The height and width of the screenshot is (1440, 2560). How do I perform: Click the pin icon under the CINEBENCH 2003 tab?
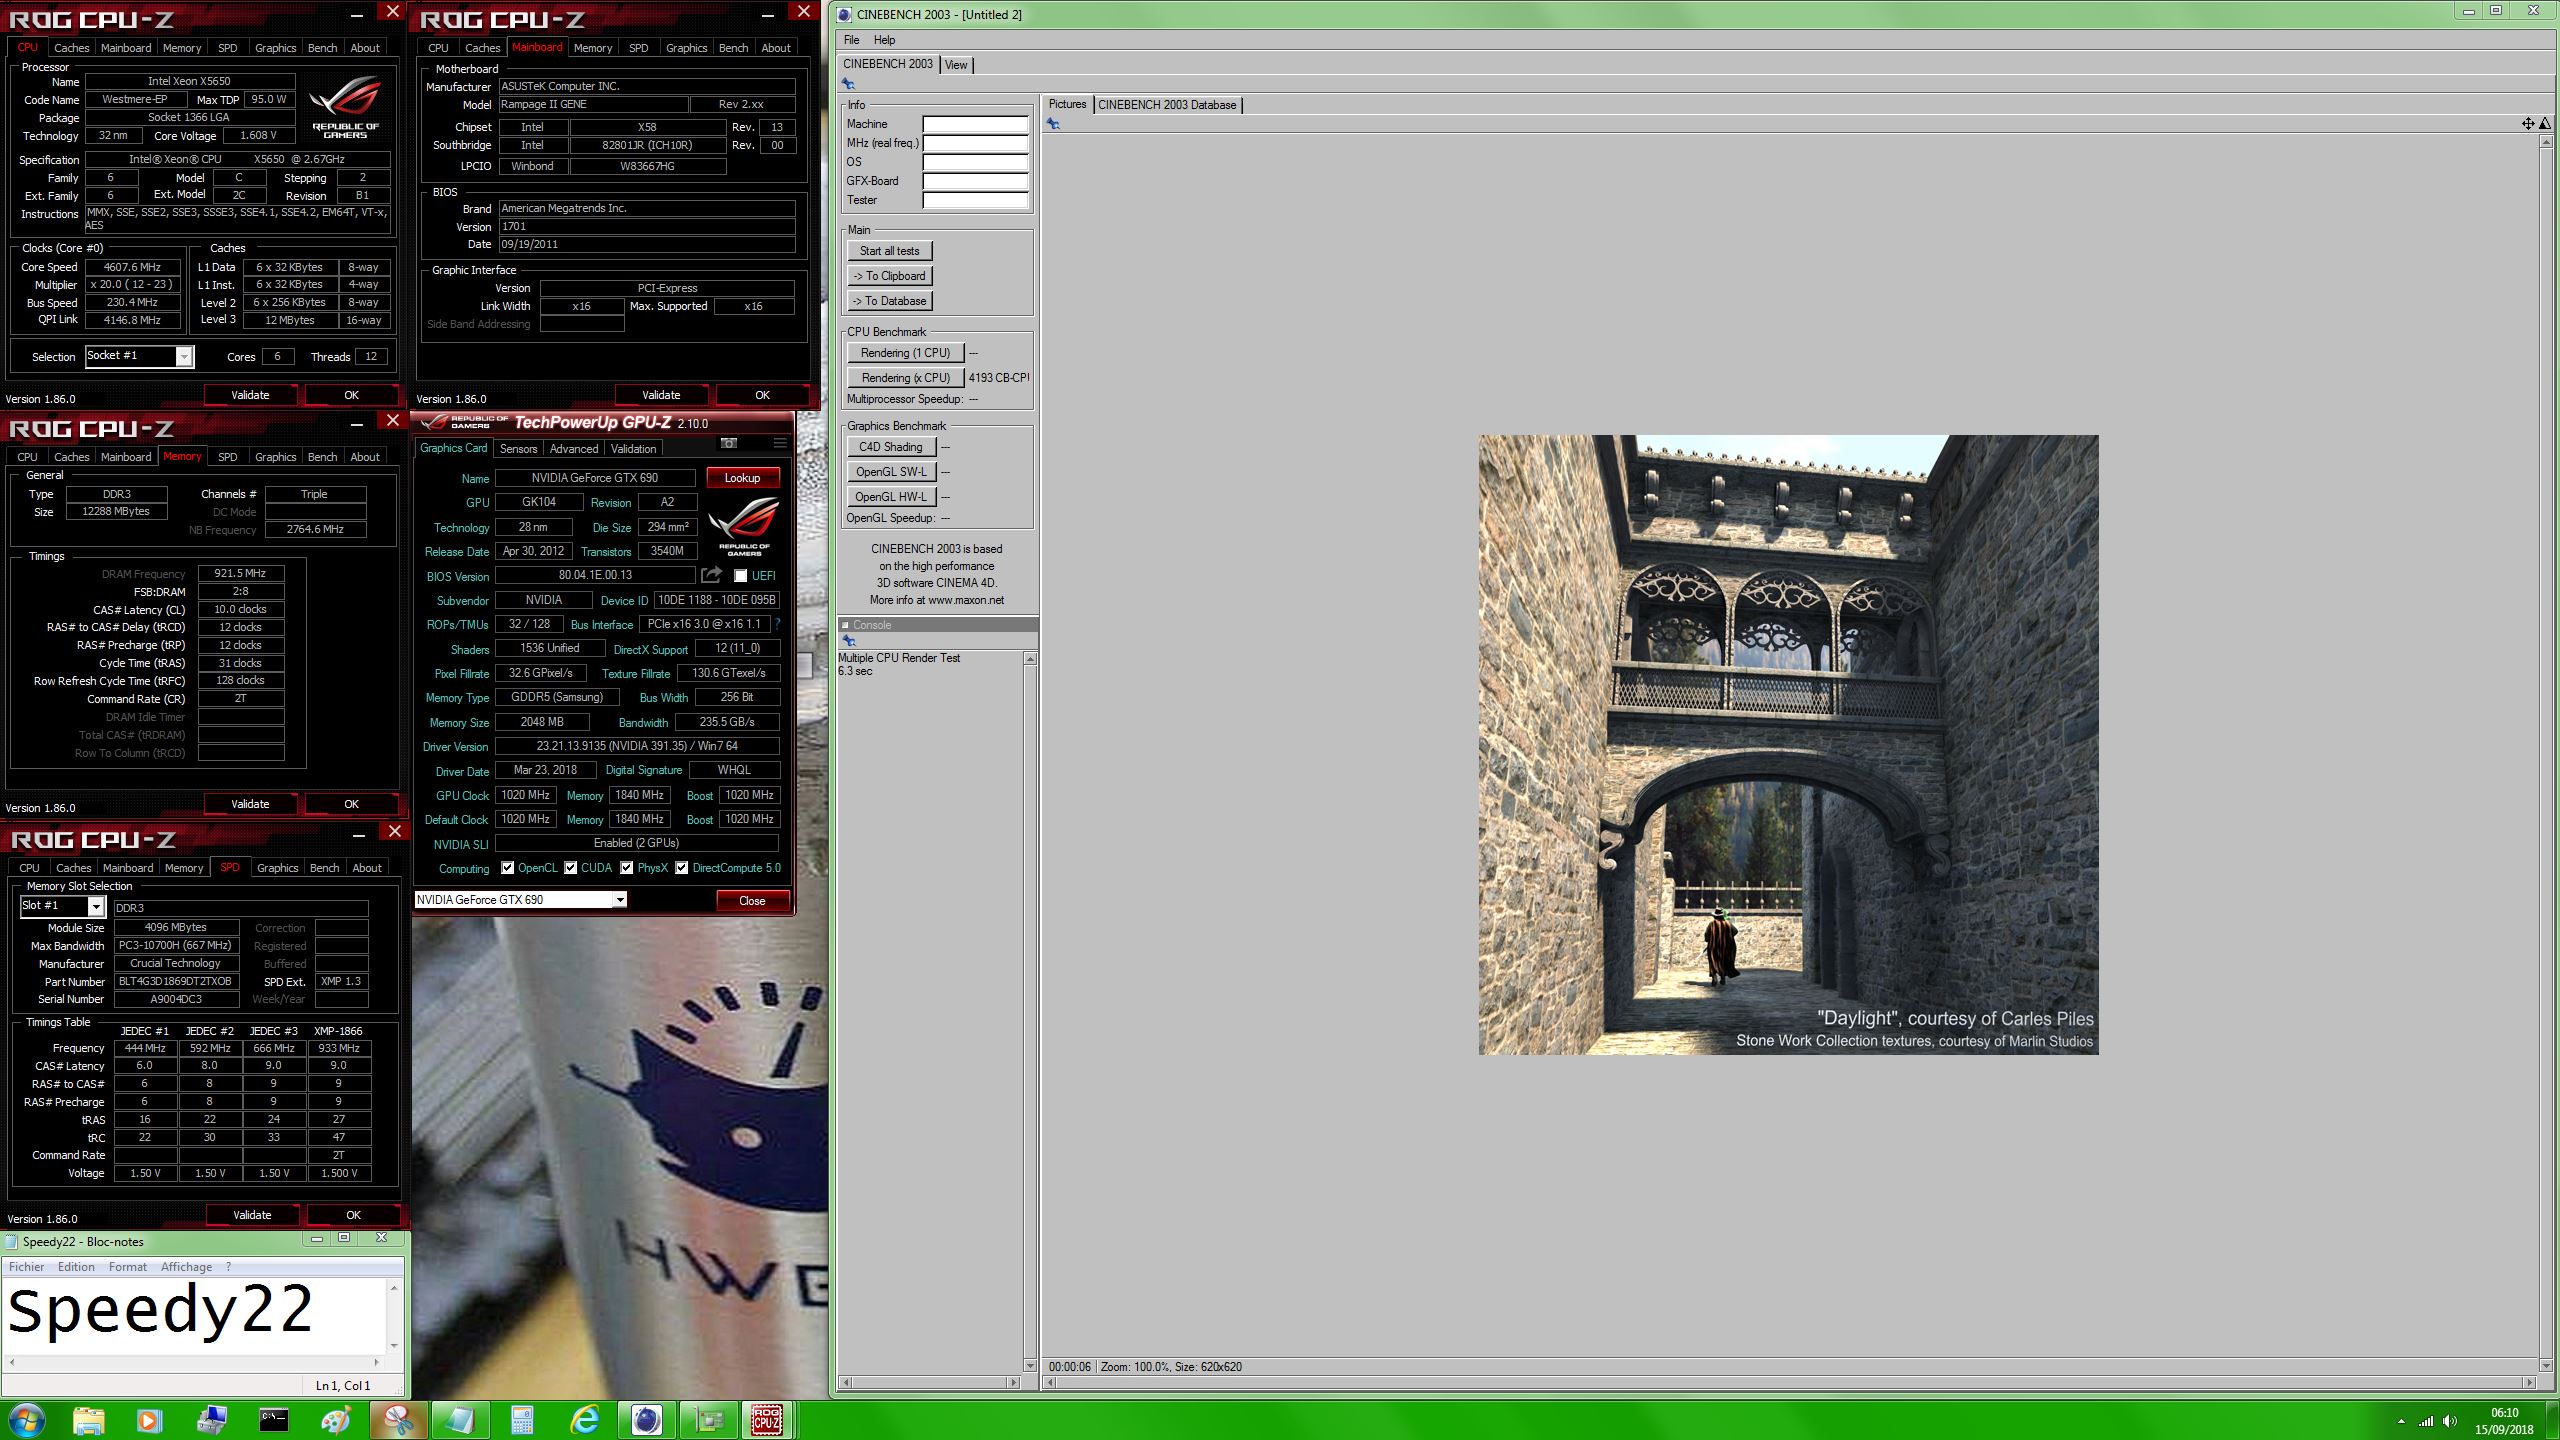tap(848, 84)
